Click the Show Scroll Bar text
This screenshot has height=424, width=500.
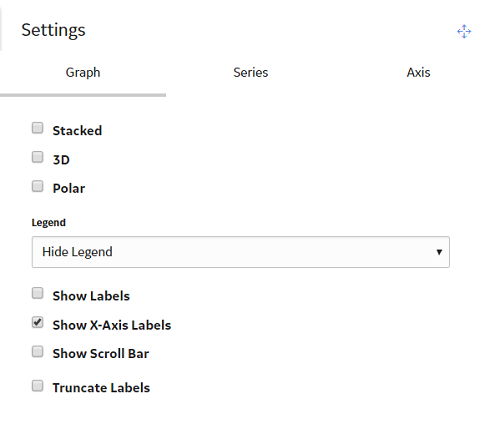(101, 354)
